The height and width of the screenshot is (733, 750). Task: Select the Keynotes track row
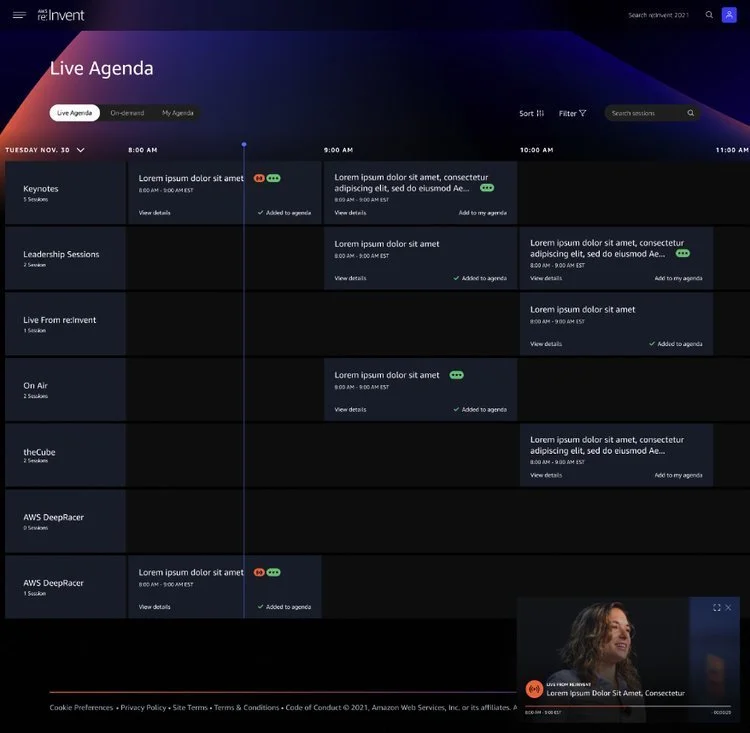coord(66,192)
